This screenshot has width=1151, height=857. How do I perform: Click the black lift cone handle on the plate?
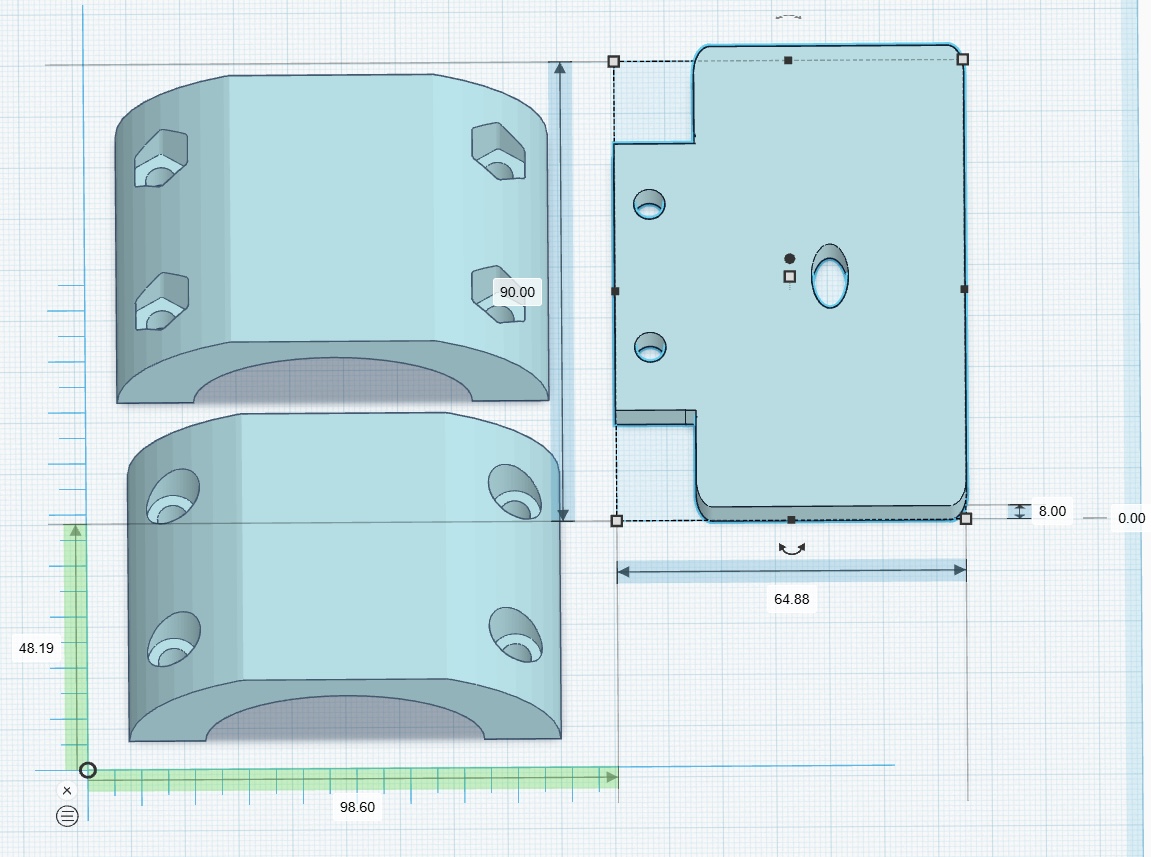tap(789, 258)
